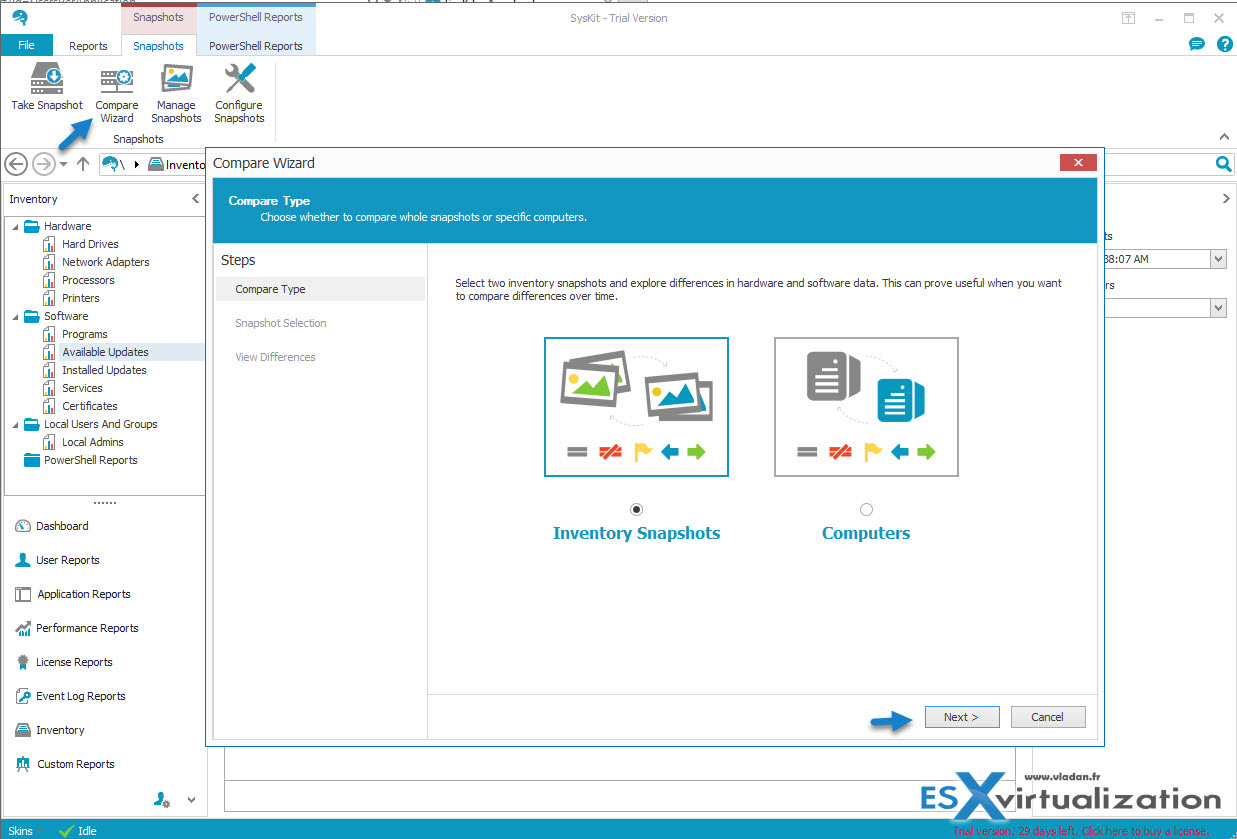Click Skins in the status bar
1237x839 pixels.
20,831
